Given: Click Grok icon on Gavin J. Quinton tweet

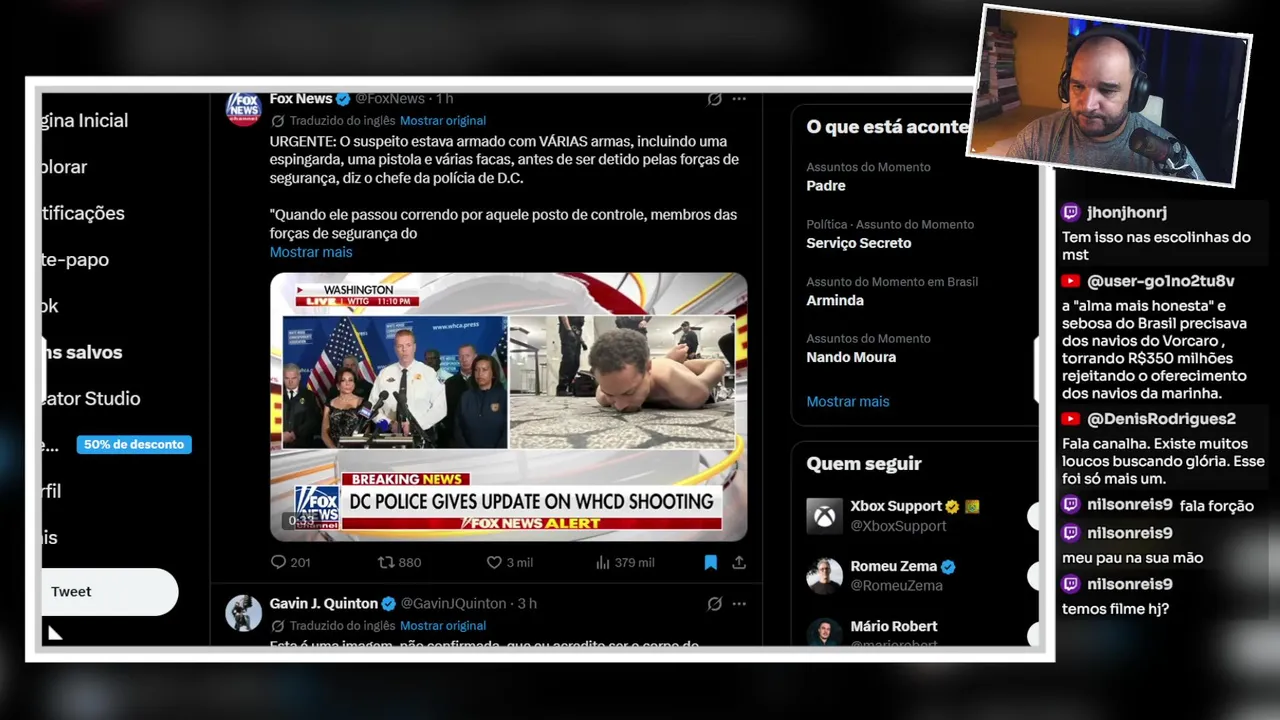Looking at the screenshot, I should 714,604.
